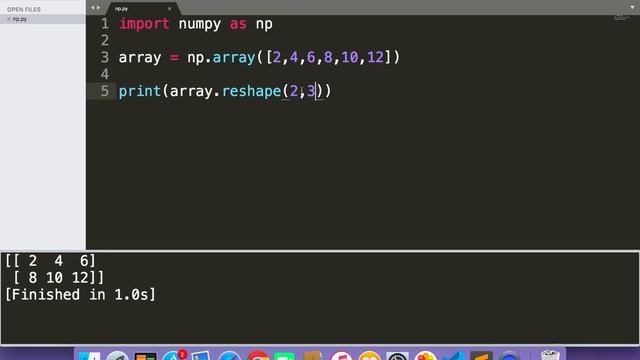Click the 'array' variable on line 3
The image size is (640, 360).
[x=140, y=58]
